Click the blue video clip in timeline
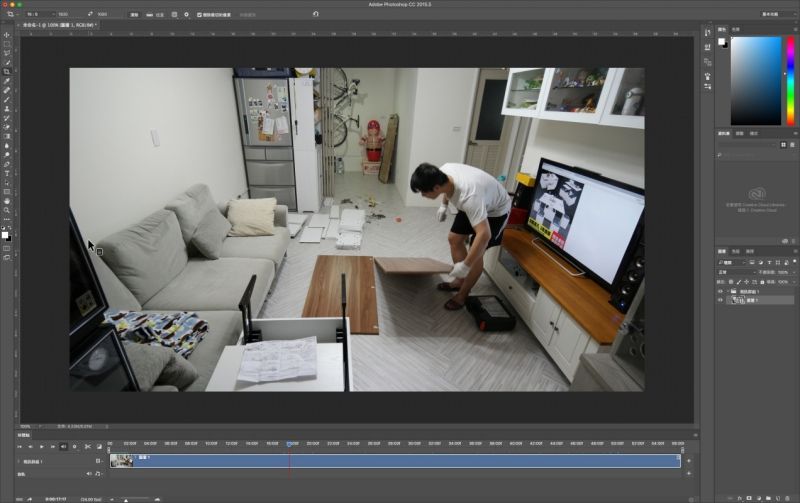This screenshot has height=503, width=800. pyautogui.click(x=400, y=461)
